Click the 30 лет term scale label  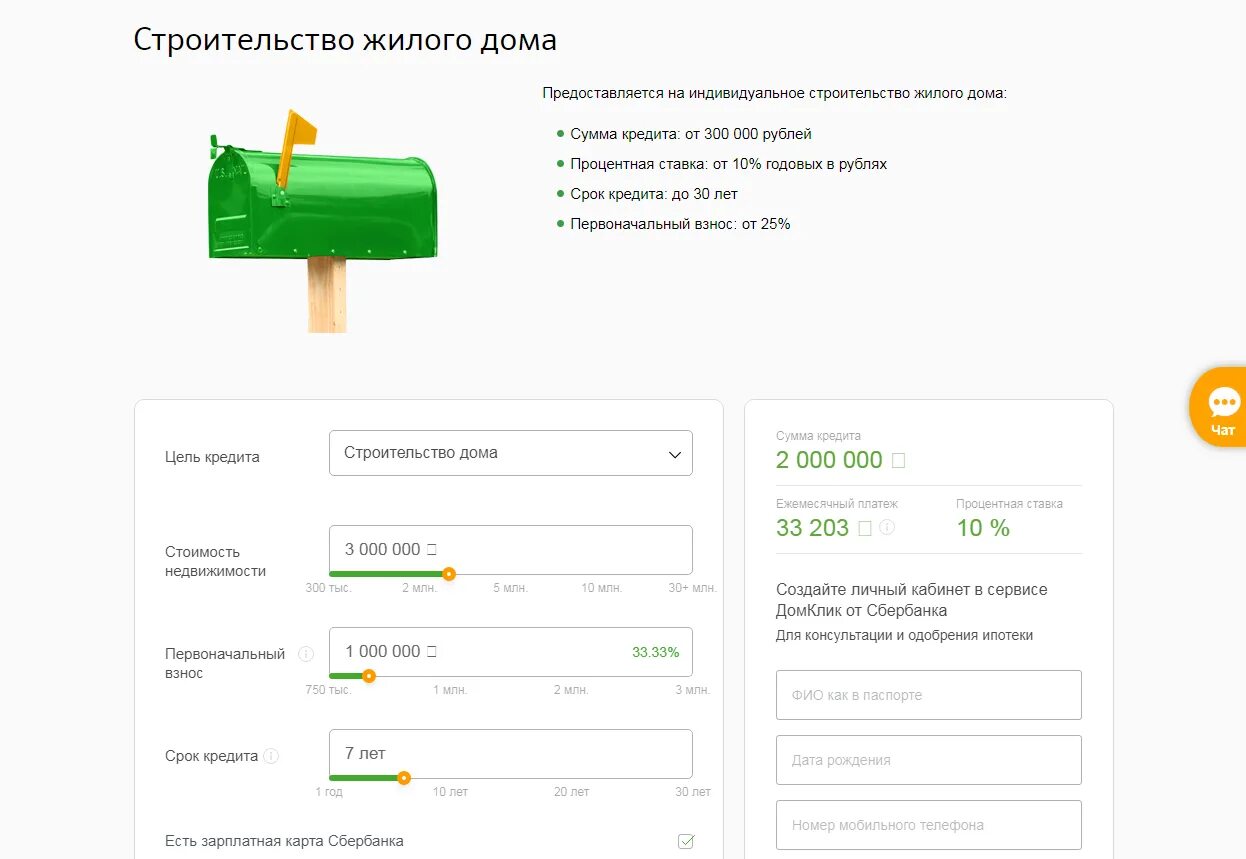pyautogui.click(x=693, y=792)
